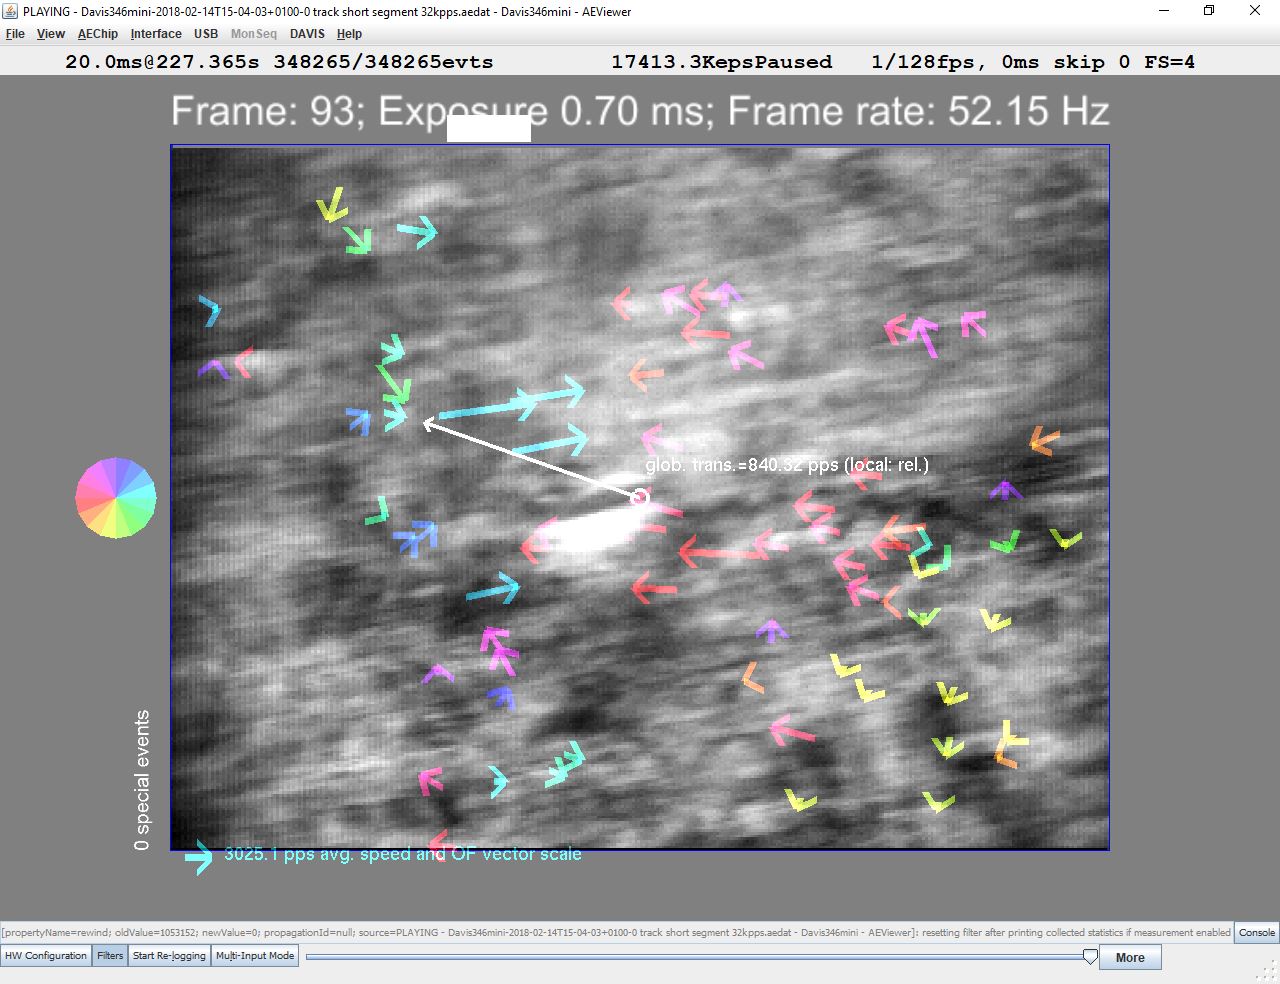Screen dimensions: 1280x984
Task: Toggle Multi-Input Mode
Action: click(x=255, y=956)
